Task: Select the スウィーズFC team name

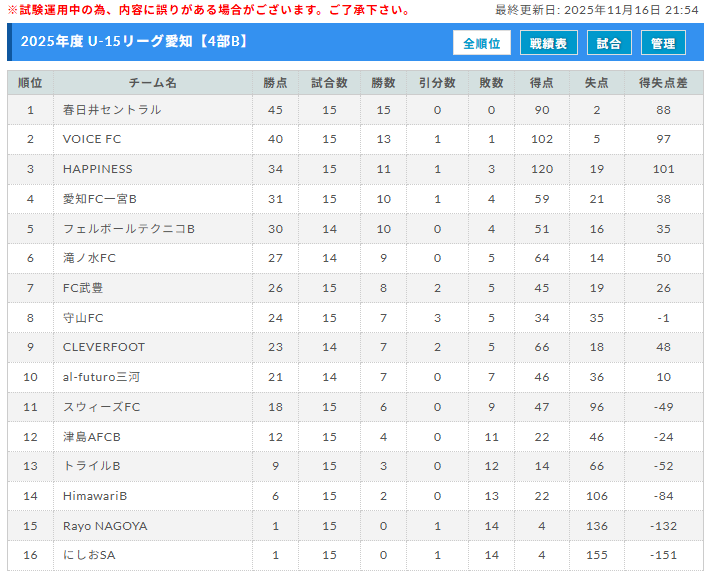Action: (101, 407)
